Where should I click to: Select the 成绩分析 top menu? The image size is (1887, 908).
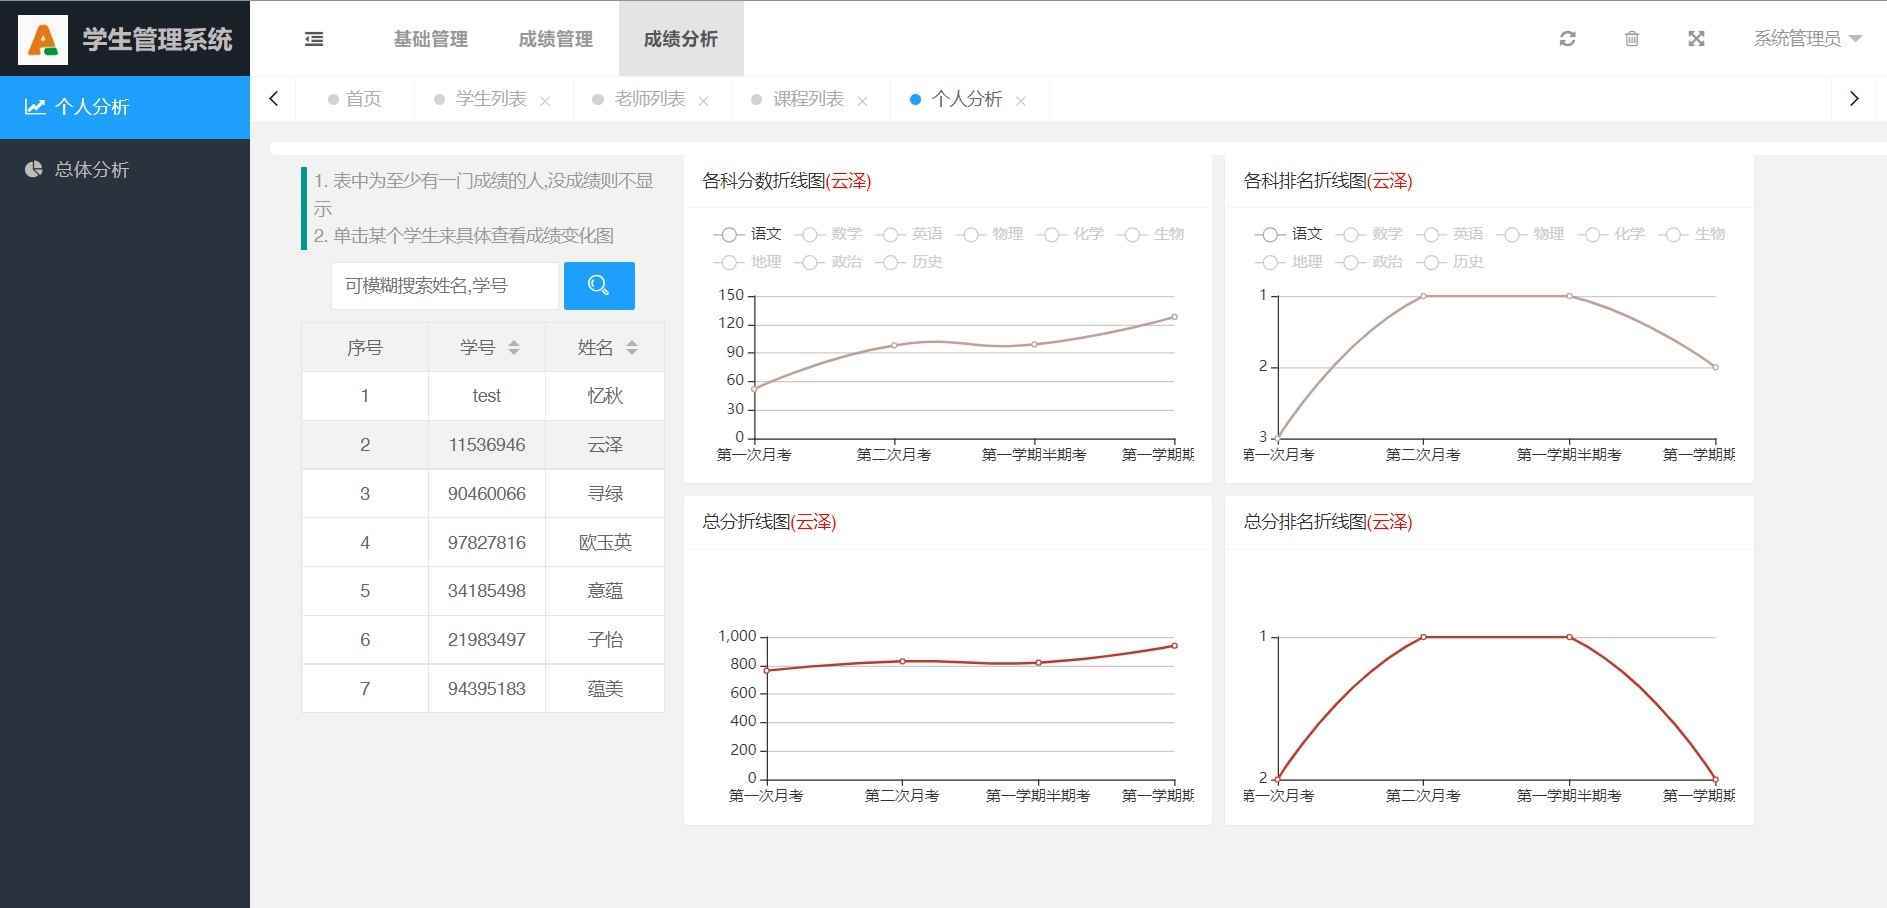(681, 39)
